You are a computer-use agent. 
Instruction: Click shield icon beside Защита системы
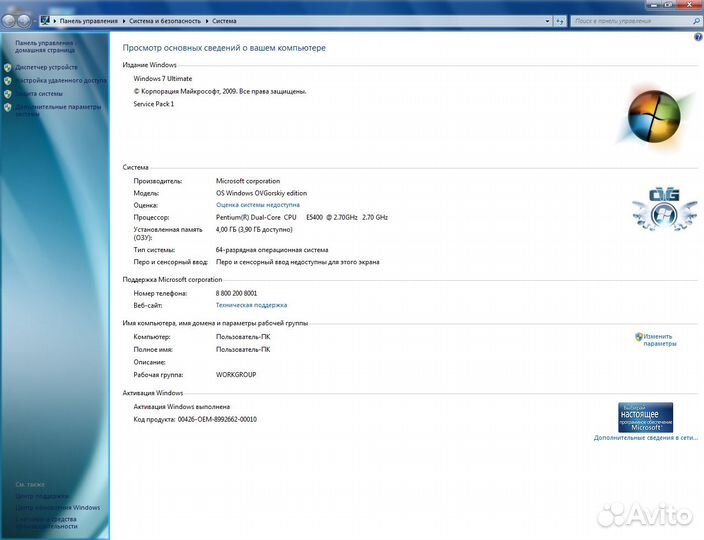[x=8, y=93]
